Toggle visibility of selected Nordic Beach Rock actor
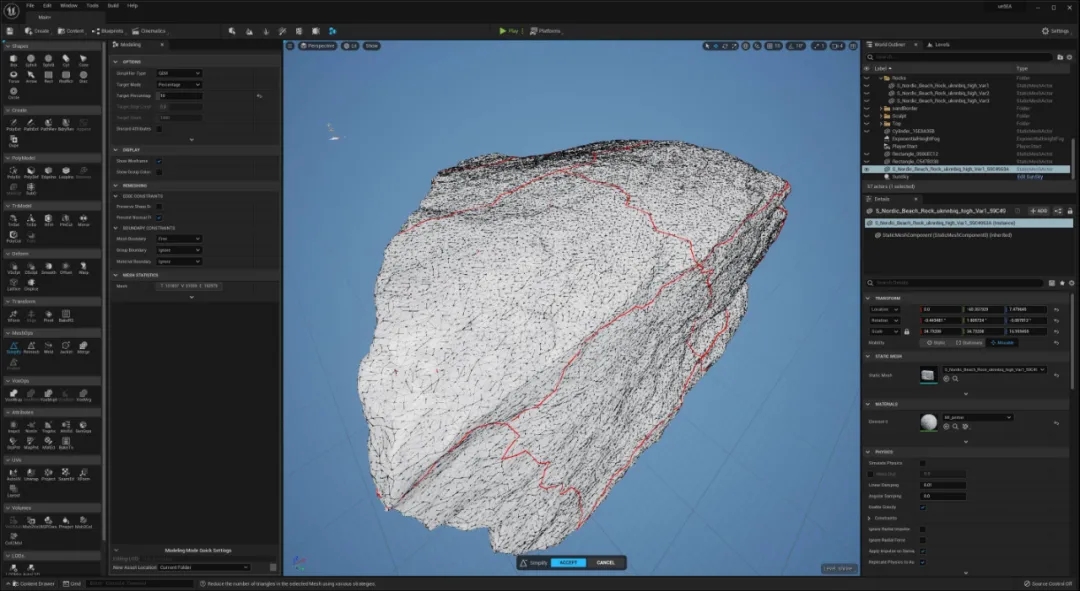 pos(866,169)
